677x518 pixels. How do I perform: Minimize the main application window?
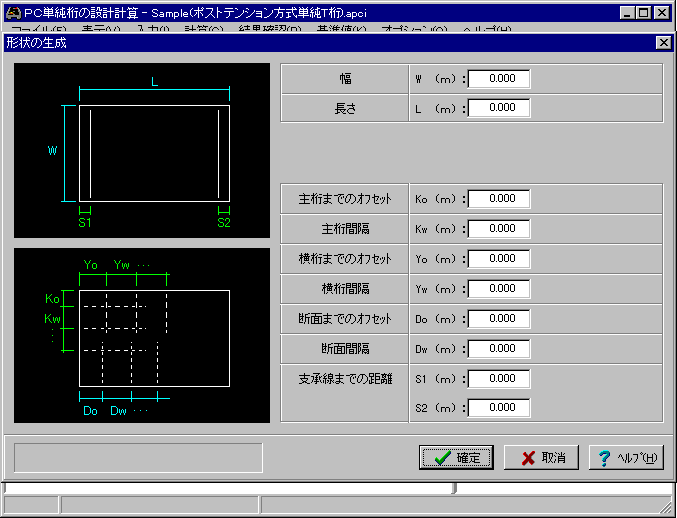[x=627, y=13]
